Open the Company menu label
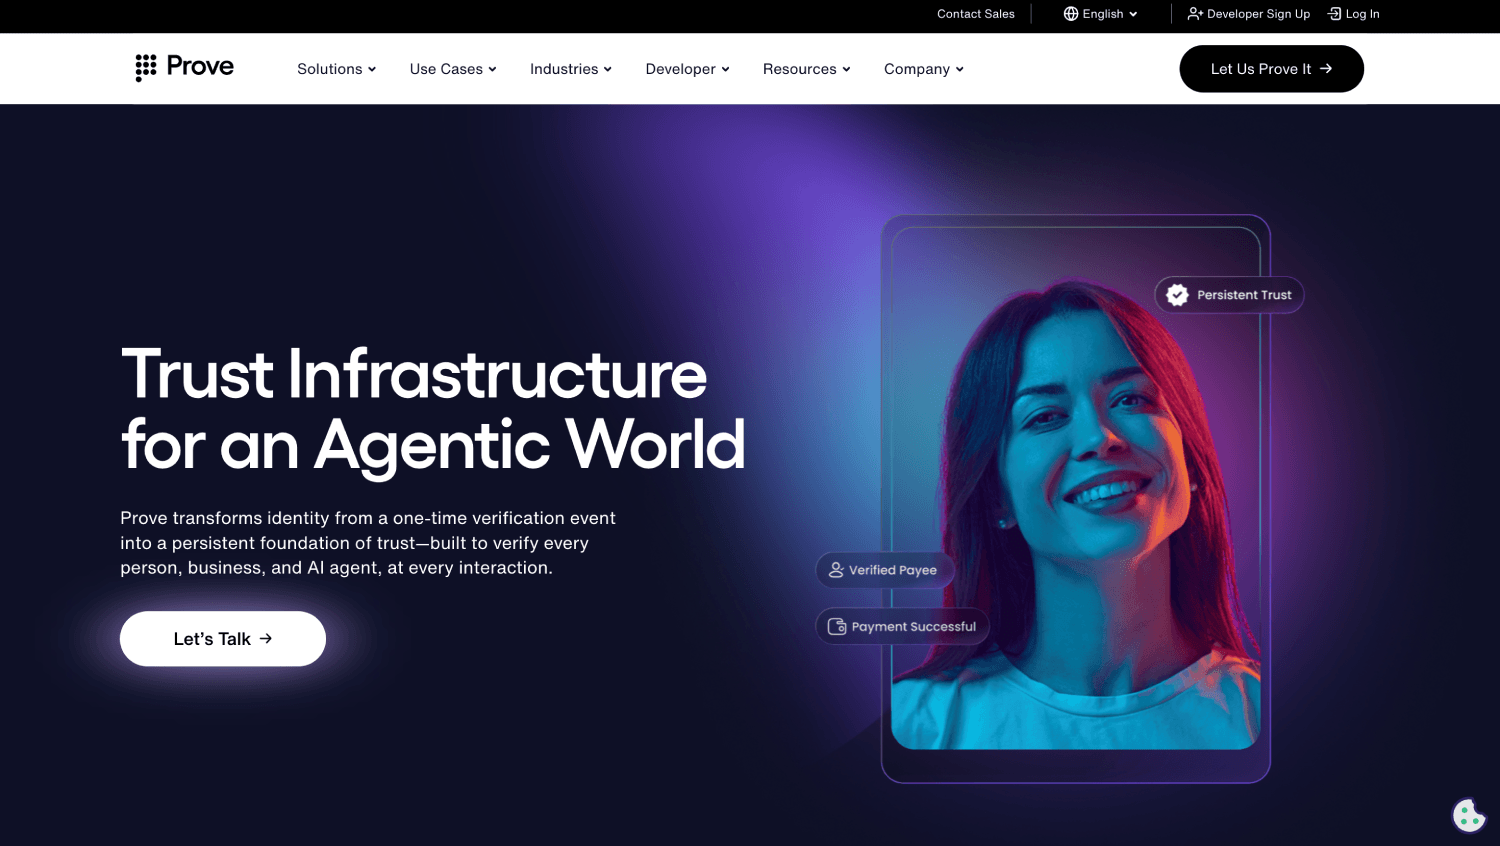The width and height of the screenshot is (1500, 846). (916, 69)
